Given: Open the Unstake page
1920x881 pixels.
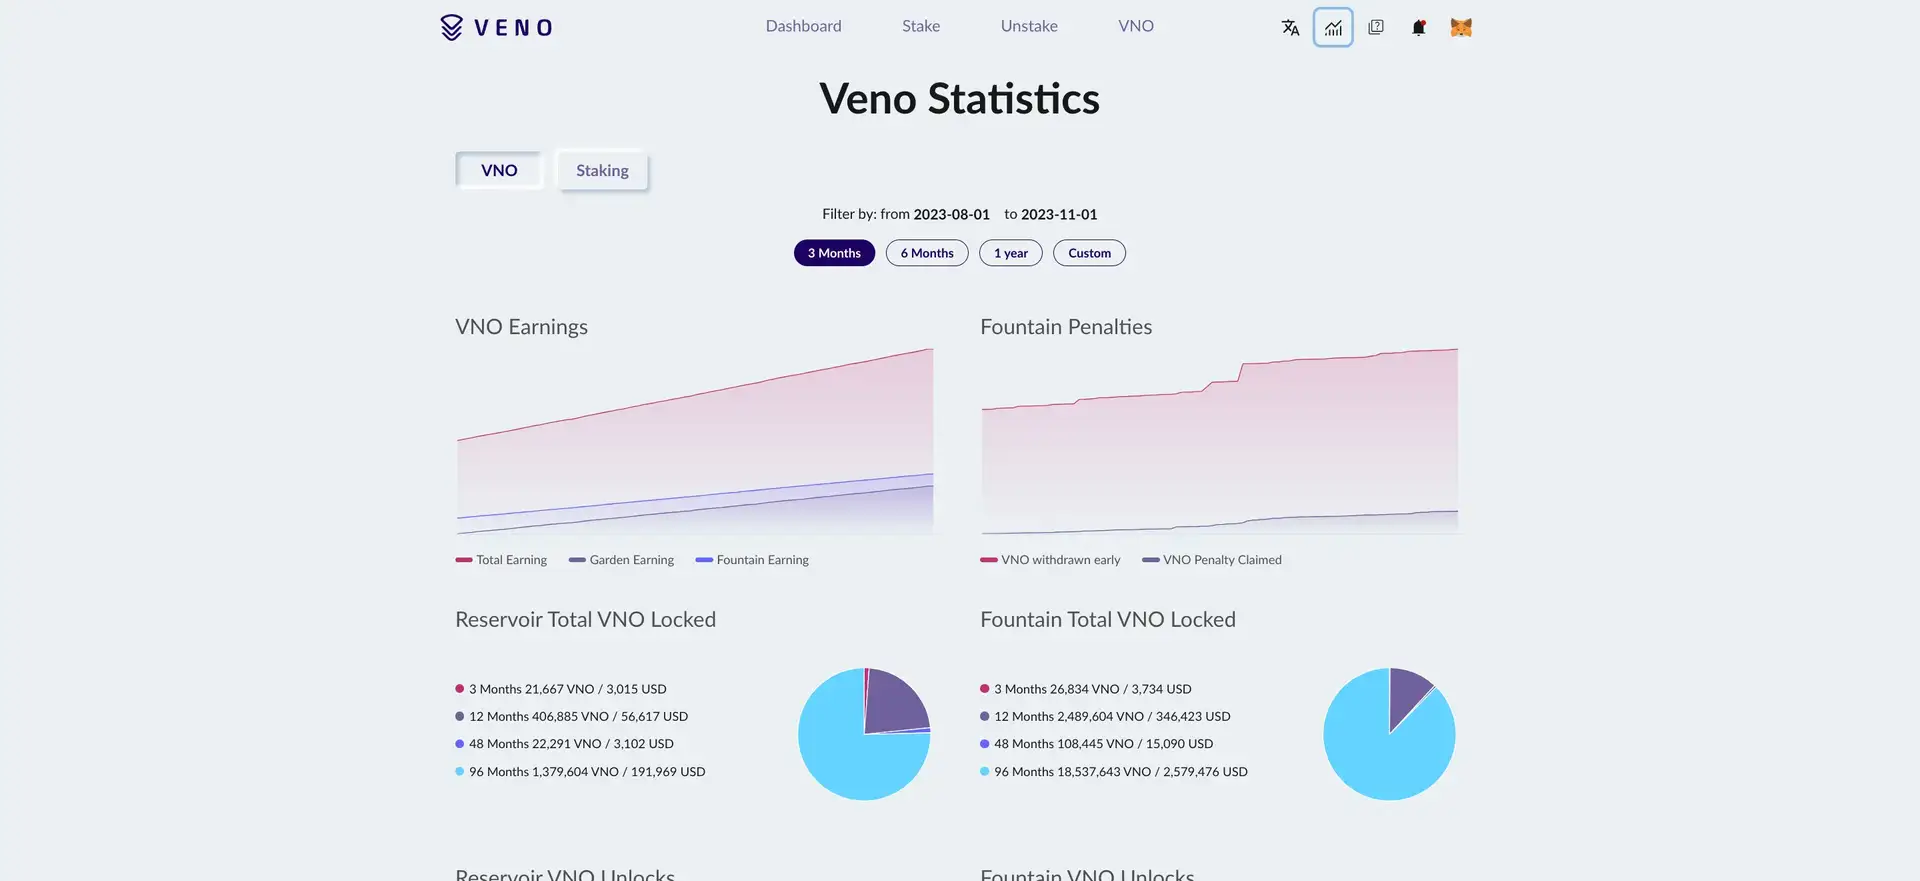Looking at the screenshot, I should pyautogui.click(x=1029, y=26).
